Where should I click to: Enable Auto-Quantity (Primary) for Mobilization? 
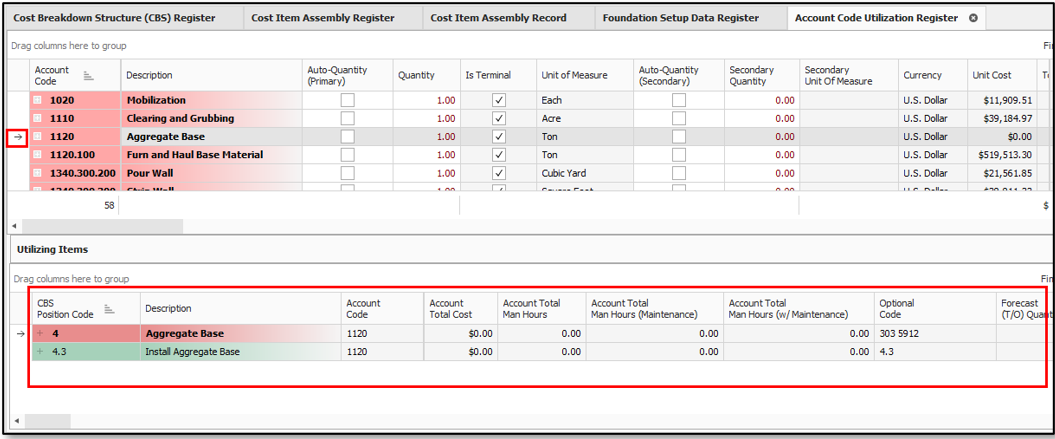(x=347, y=101)
